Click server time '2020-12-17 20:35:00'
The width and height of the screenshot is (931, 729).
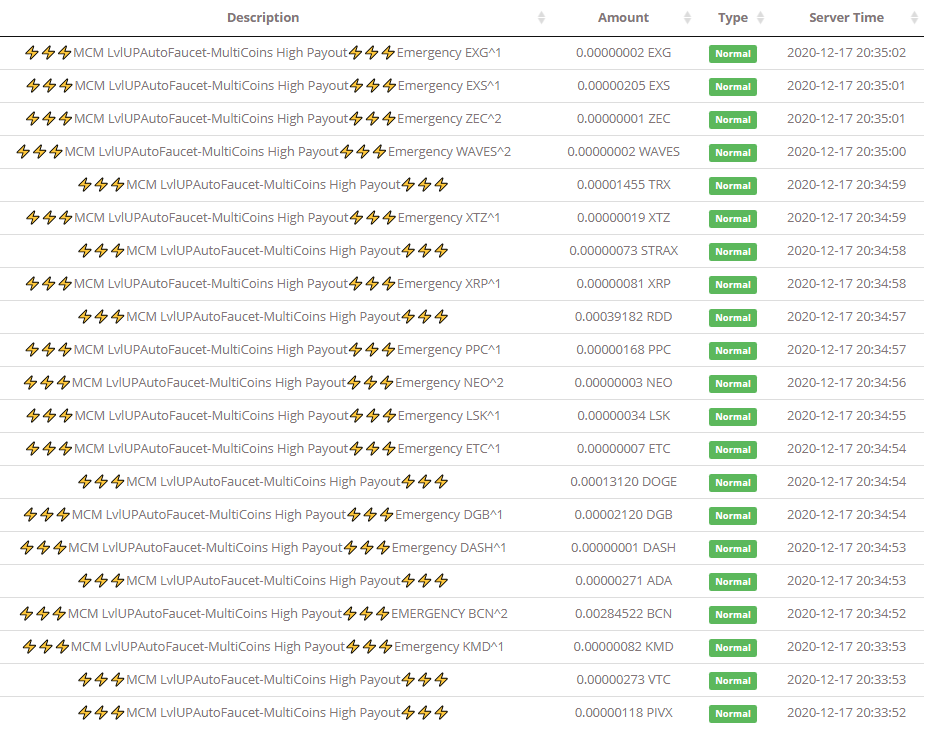point(846,152)
